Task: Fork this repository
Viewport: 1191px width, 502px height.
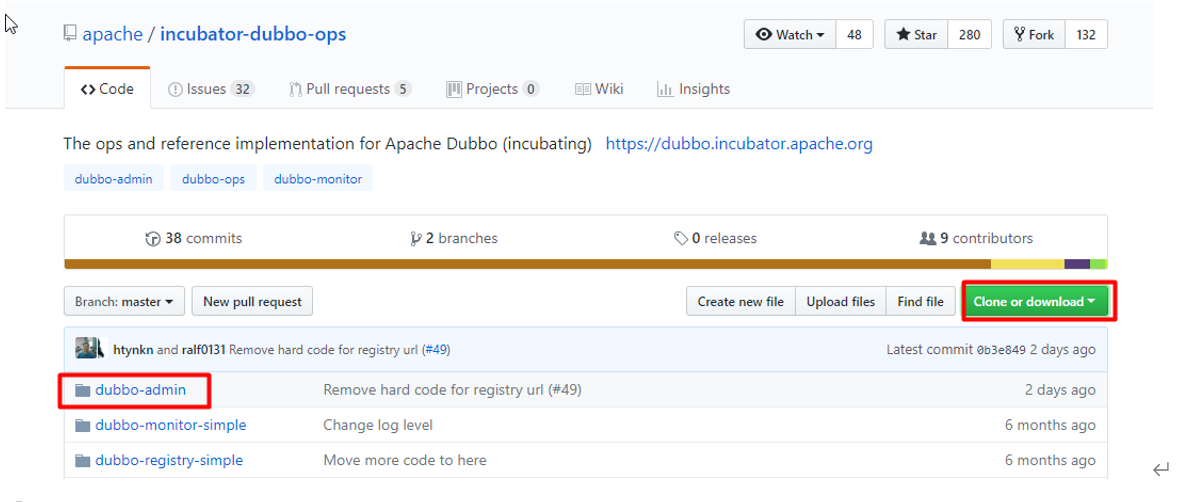Action: (1034, 35)
